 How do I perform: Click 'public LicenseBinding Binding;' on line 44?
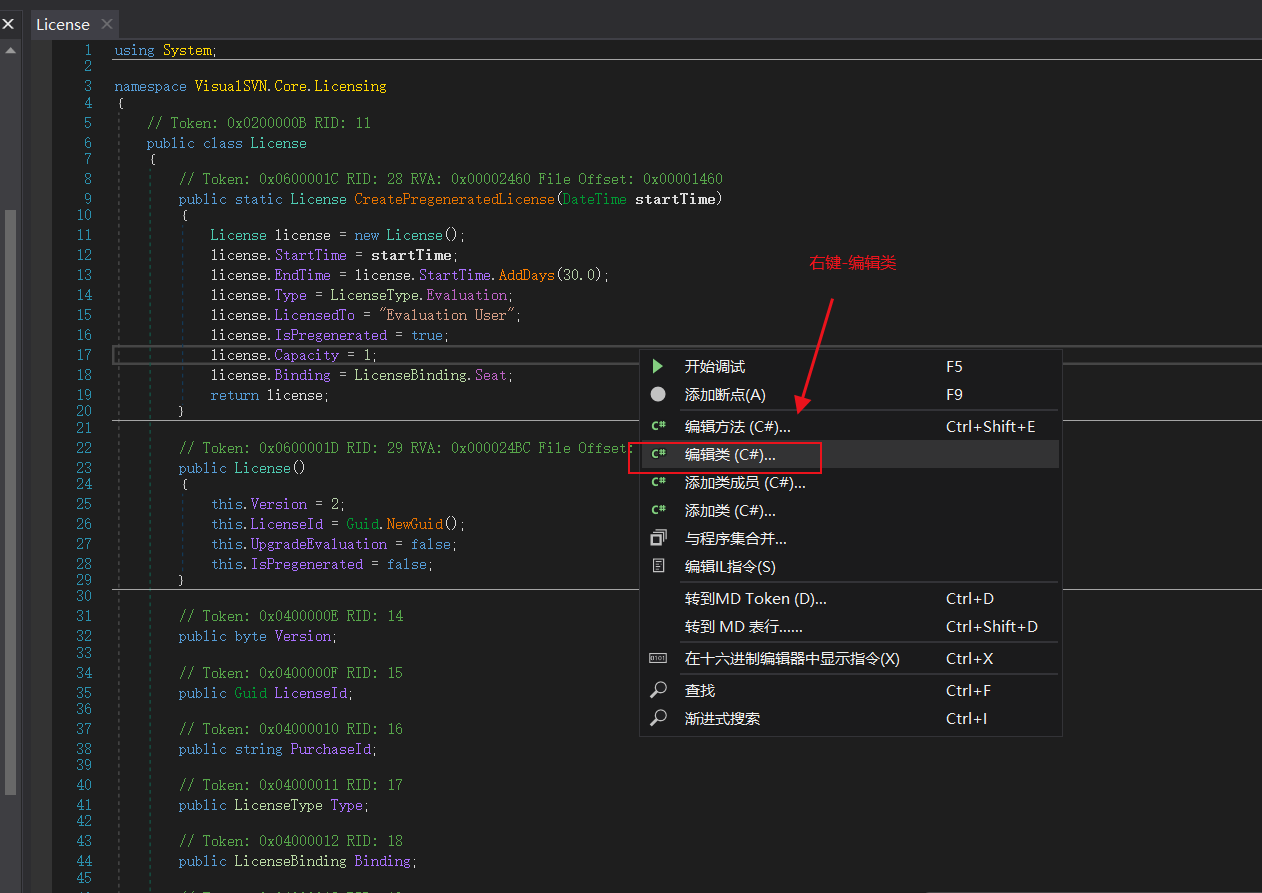pyautogui.click(x=297, y=861)
